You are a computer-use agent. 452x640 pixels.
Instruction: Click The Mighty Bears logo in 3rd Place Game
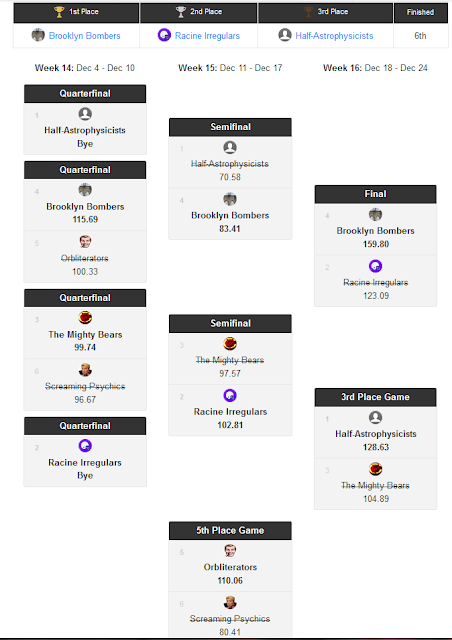375,469
